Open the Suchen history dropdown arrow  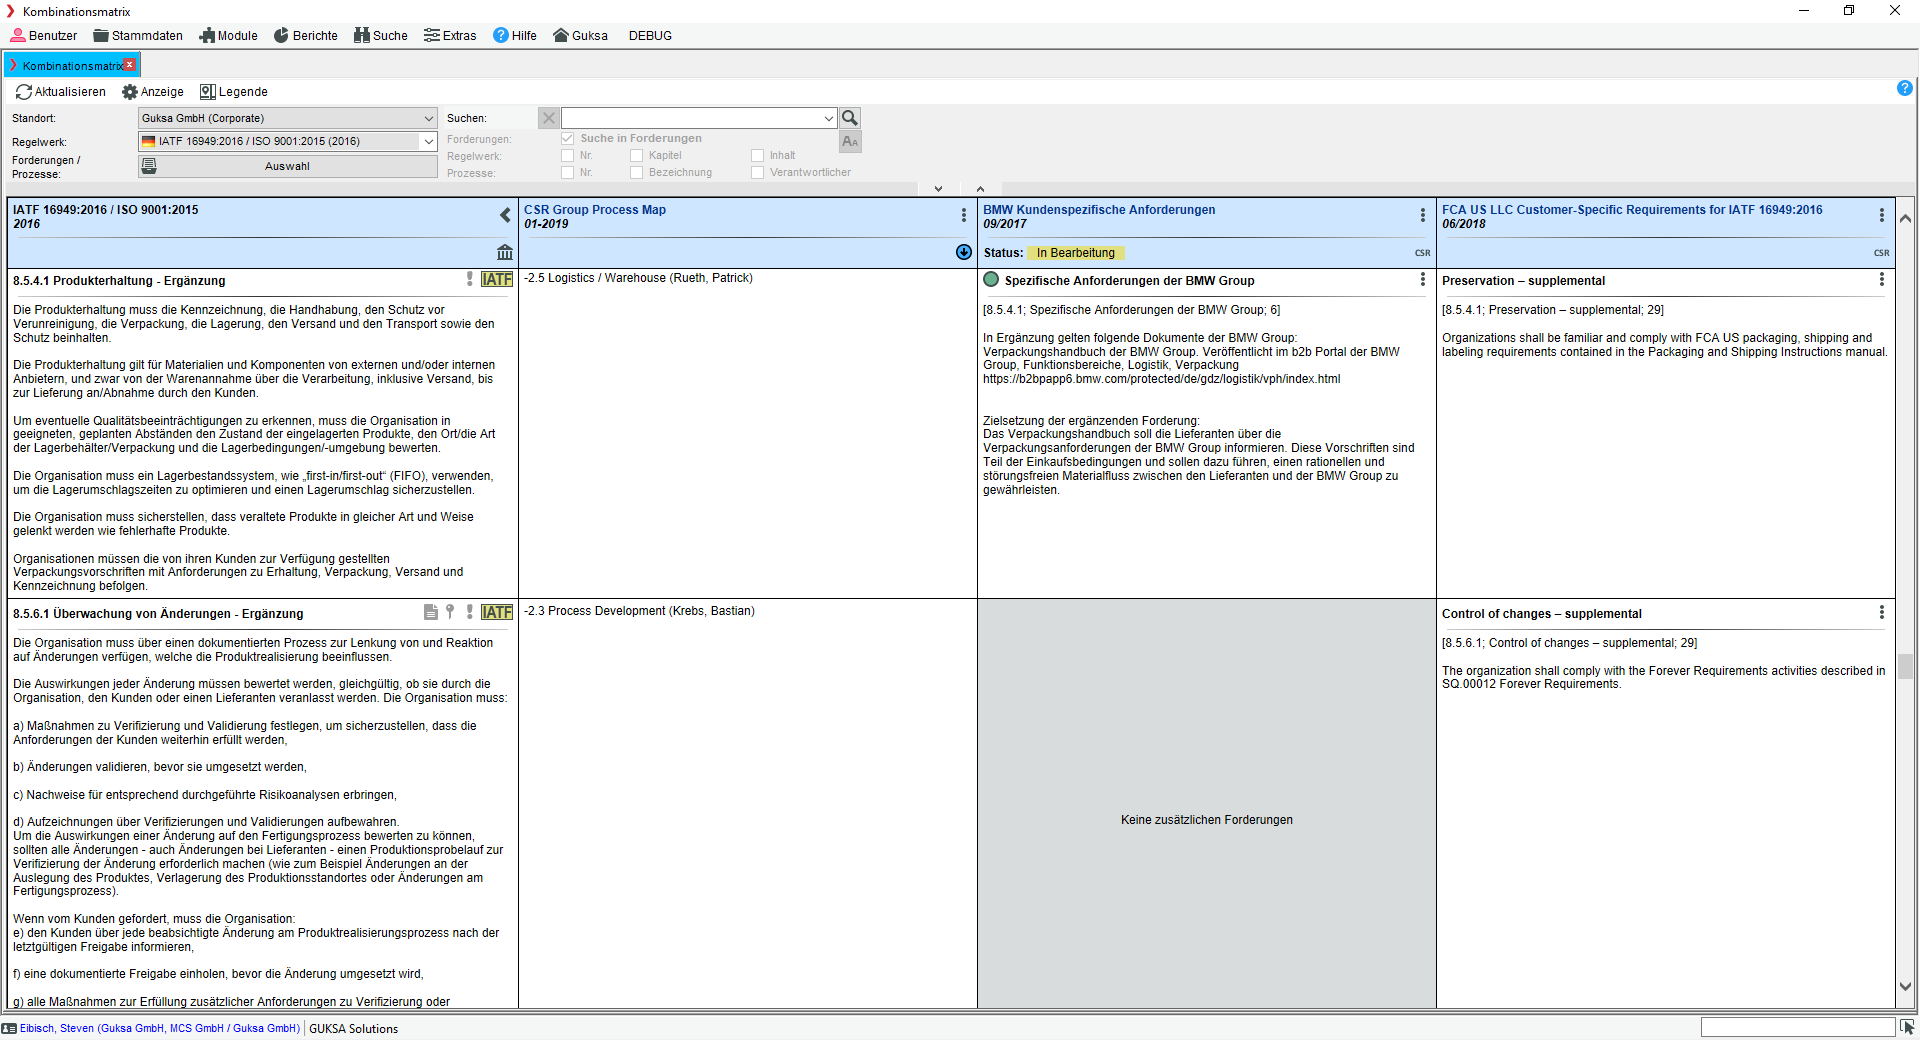click(829, 118)
